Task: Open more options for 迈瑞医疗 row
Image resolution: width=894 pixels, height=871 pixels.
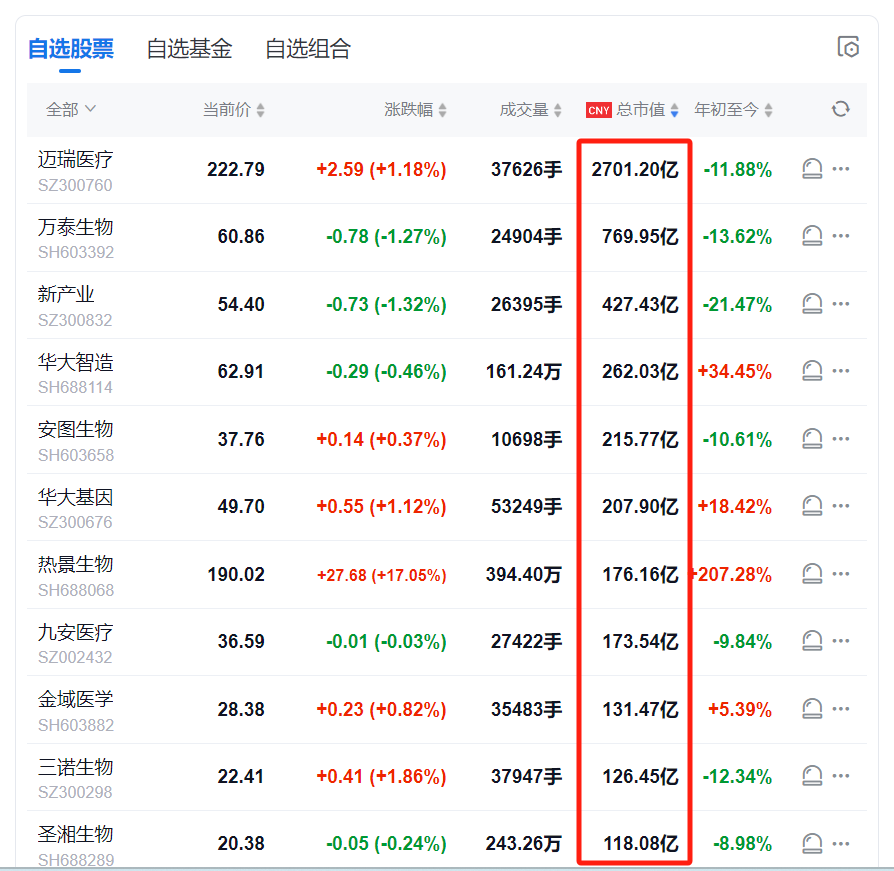Action: tap(841, 169)
